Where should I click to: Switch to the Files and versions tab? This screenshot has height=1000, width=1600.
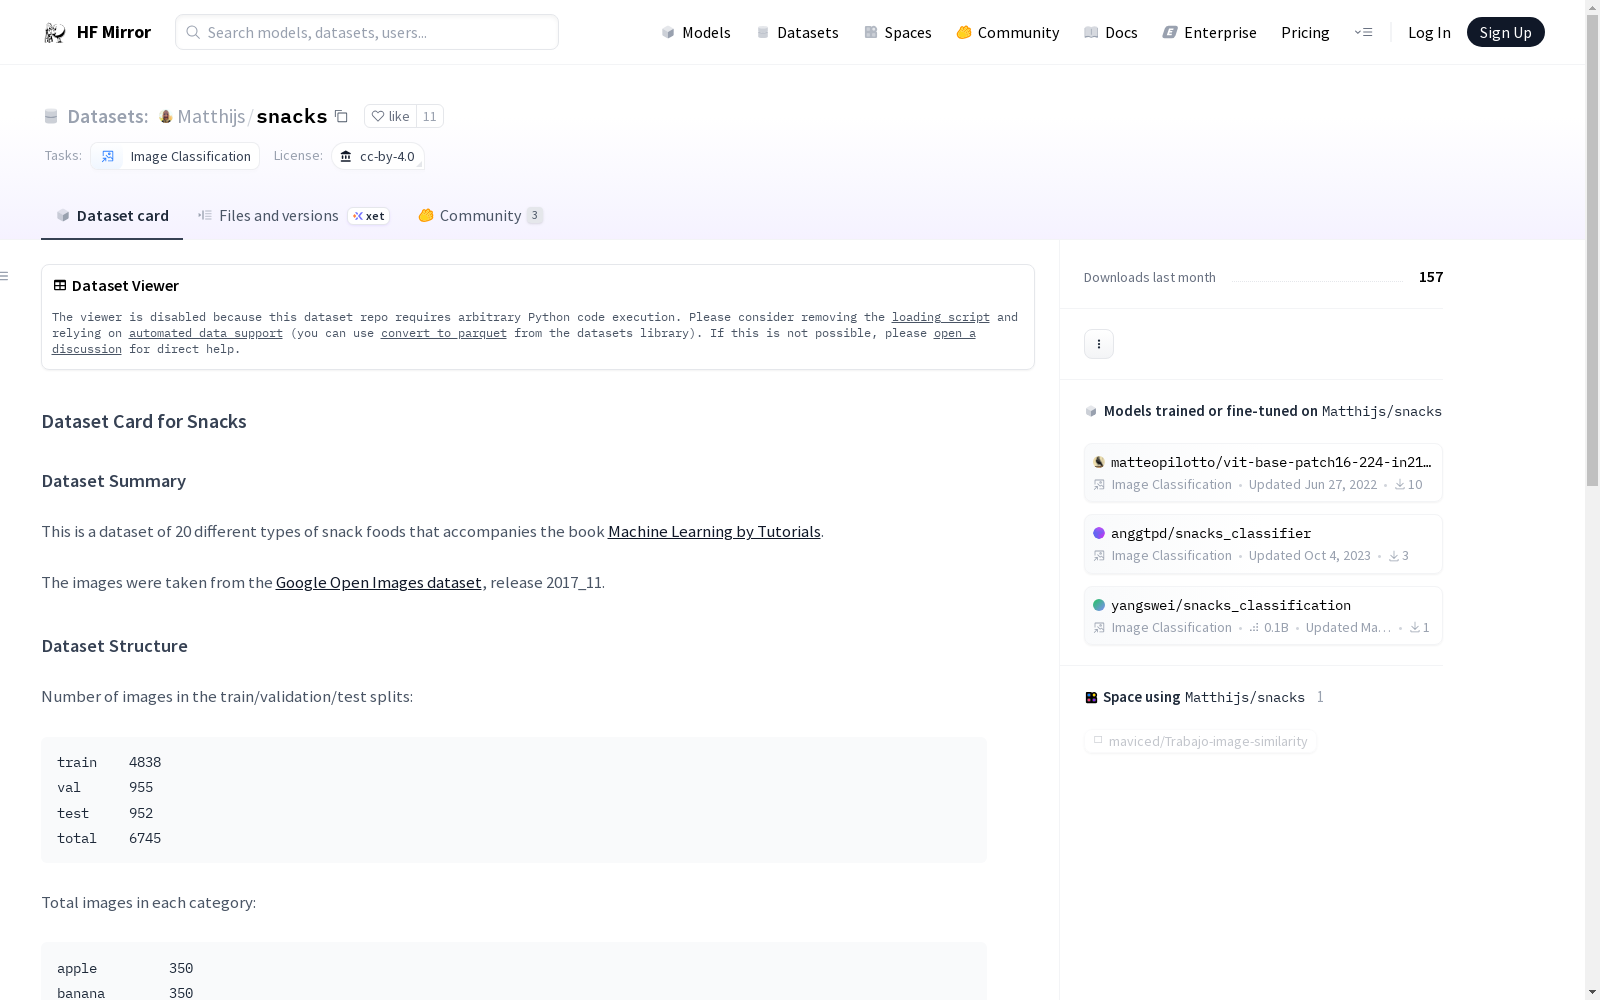click(x=294, y=216)
